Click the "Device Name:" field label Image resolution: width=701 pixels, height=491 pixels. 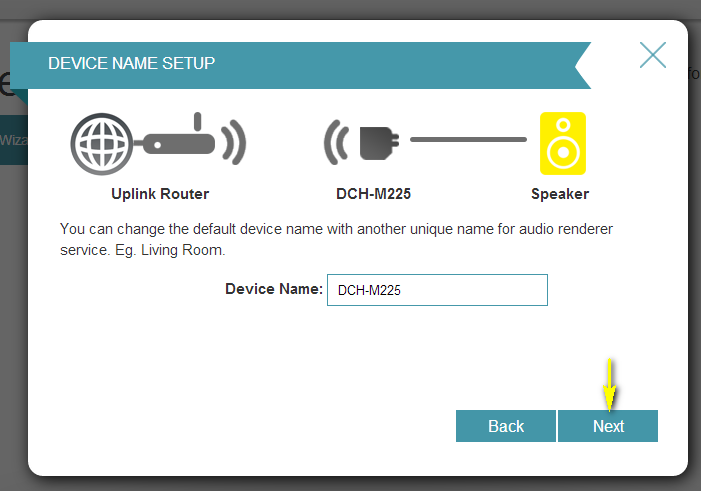[273, 289]
